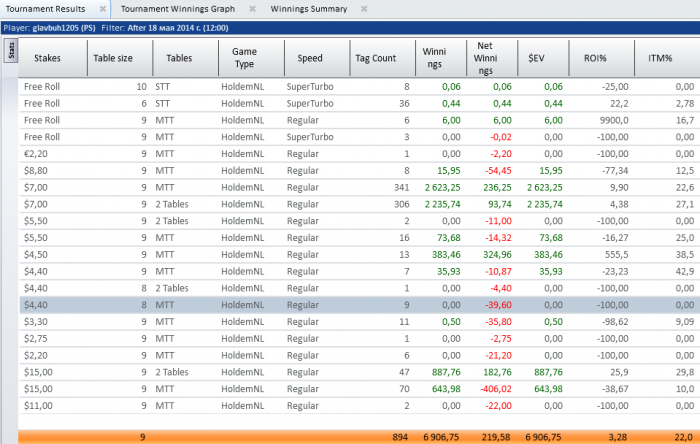This screenshot has height=444, width=700.
Task: Close the Tournament Results tab
Action: (x=103, y=9)
